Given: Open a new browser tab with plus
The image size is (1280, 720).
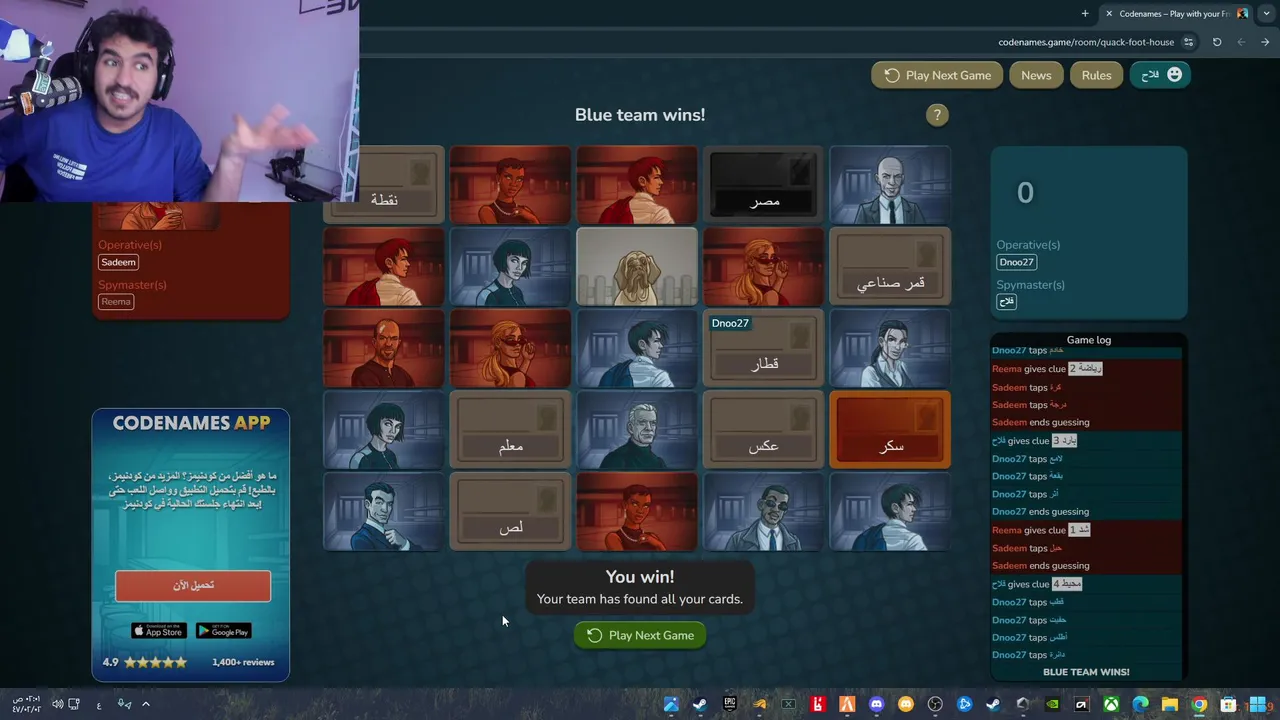Looking at the screenshot, I should pos(1085,13).
